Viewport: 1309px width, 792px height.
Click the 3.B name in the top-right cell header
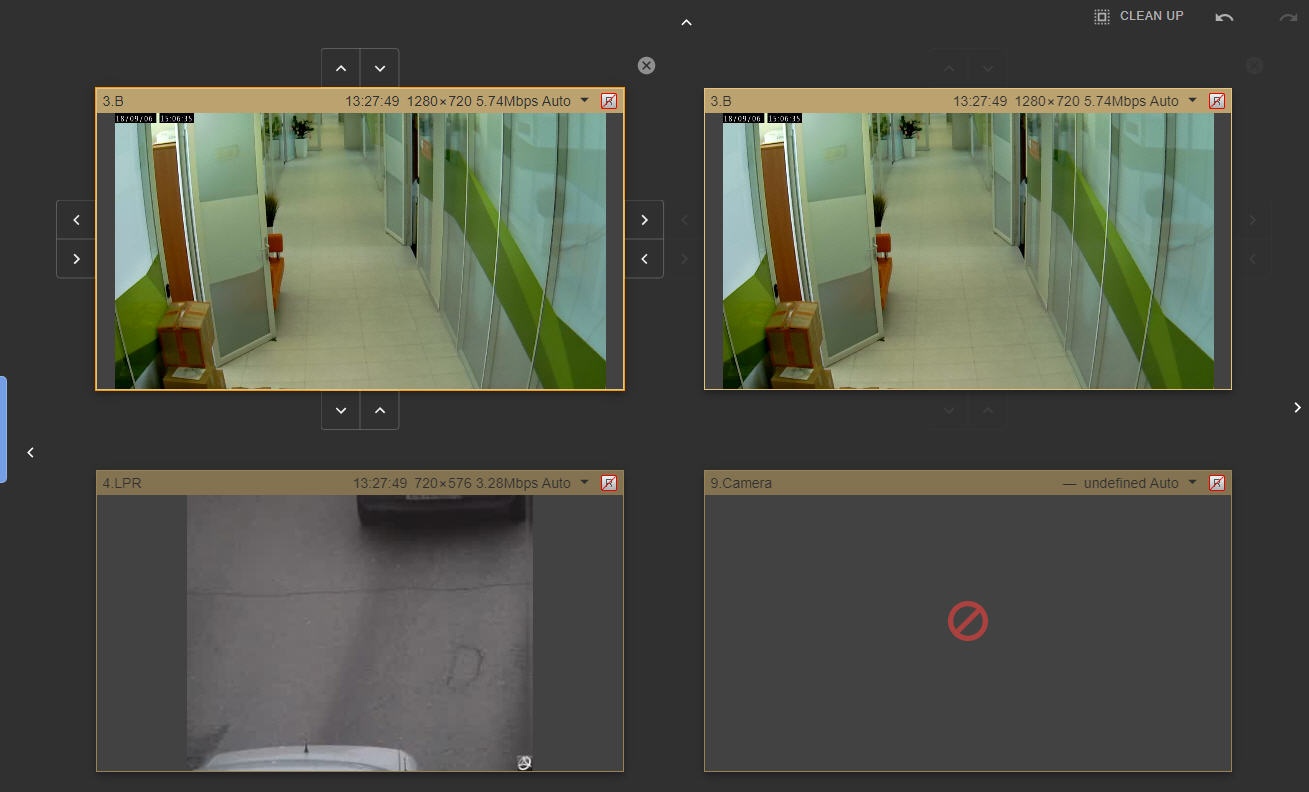(x=721, y=101)
